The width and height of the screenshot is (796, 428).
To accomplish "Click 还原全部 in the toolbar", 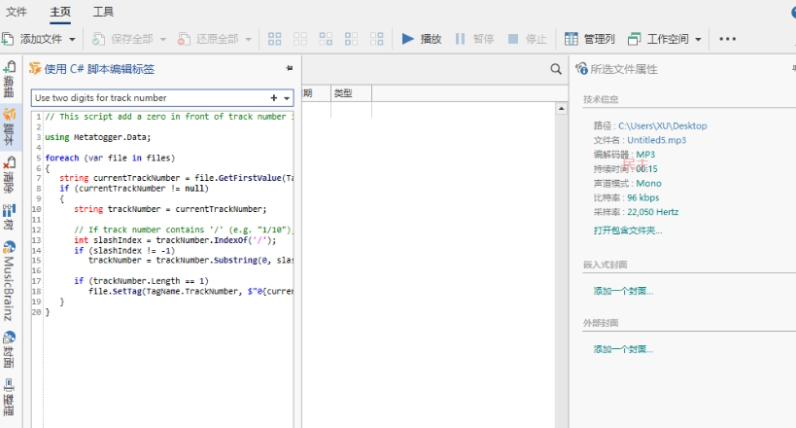I will (x=208, y=39).
